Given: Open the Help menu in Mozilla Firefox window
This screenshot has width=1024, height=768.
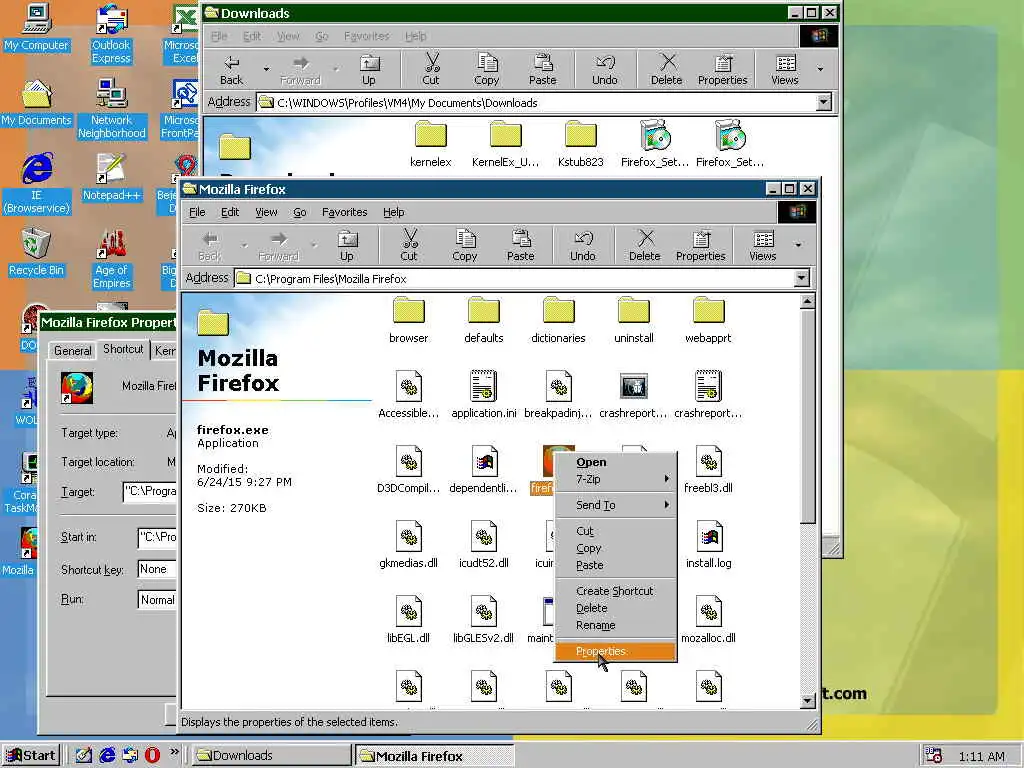Looking at the screenshot, I should click(x=394, y=212).
